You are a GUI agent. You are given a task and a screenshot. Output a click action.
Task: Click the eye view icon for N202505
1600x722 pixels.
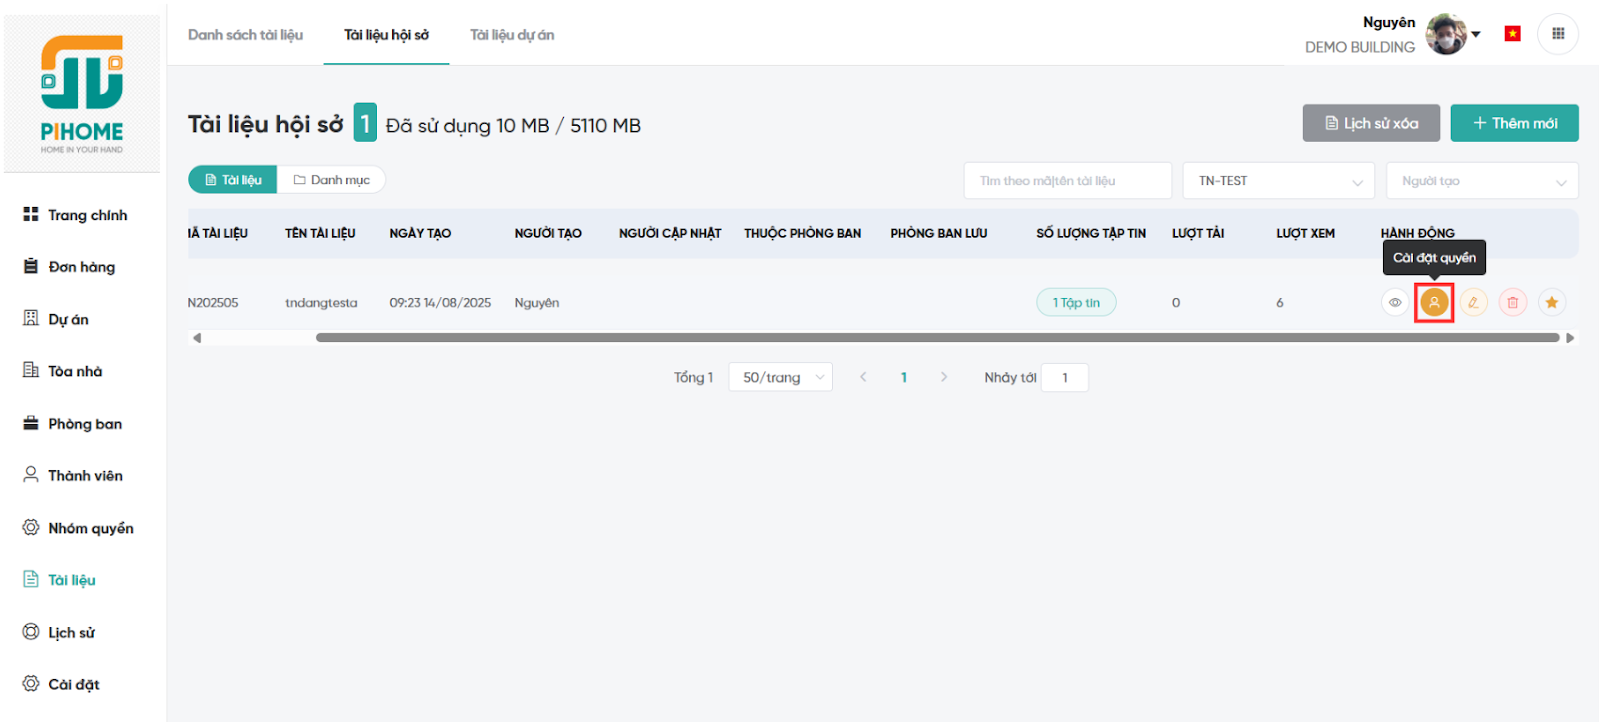(x=1394, y=302)
